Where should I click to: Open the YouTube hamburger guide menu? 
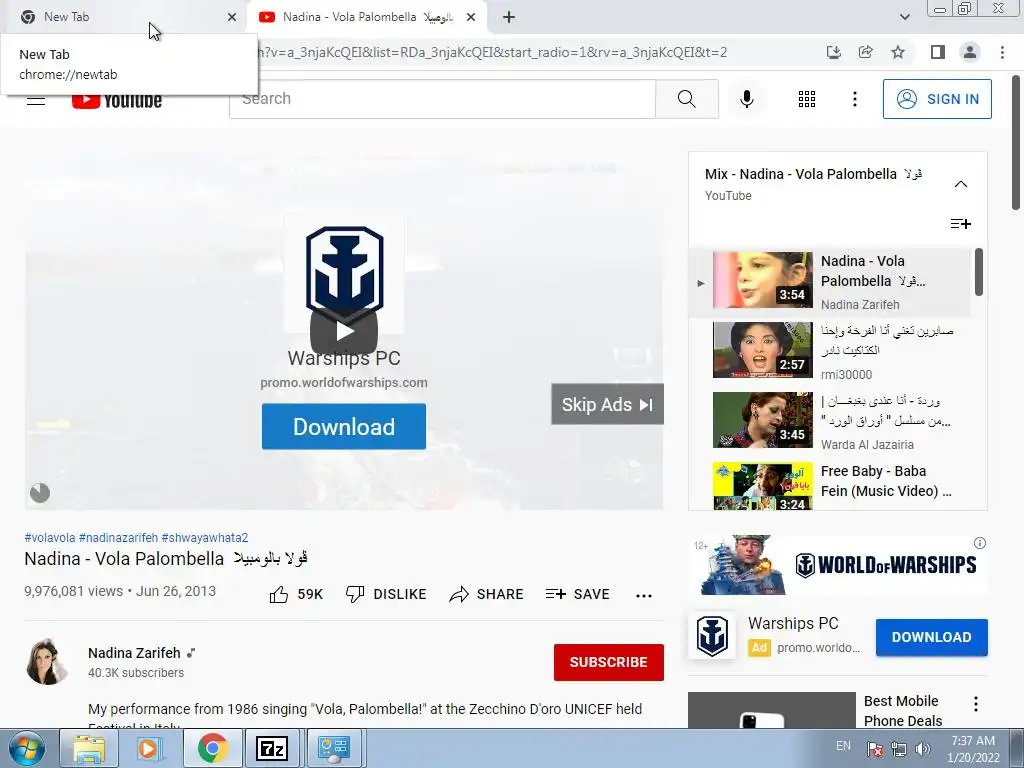[36, 100]
